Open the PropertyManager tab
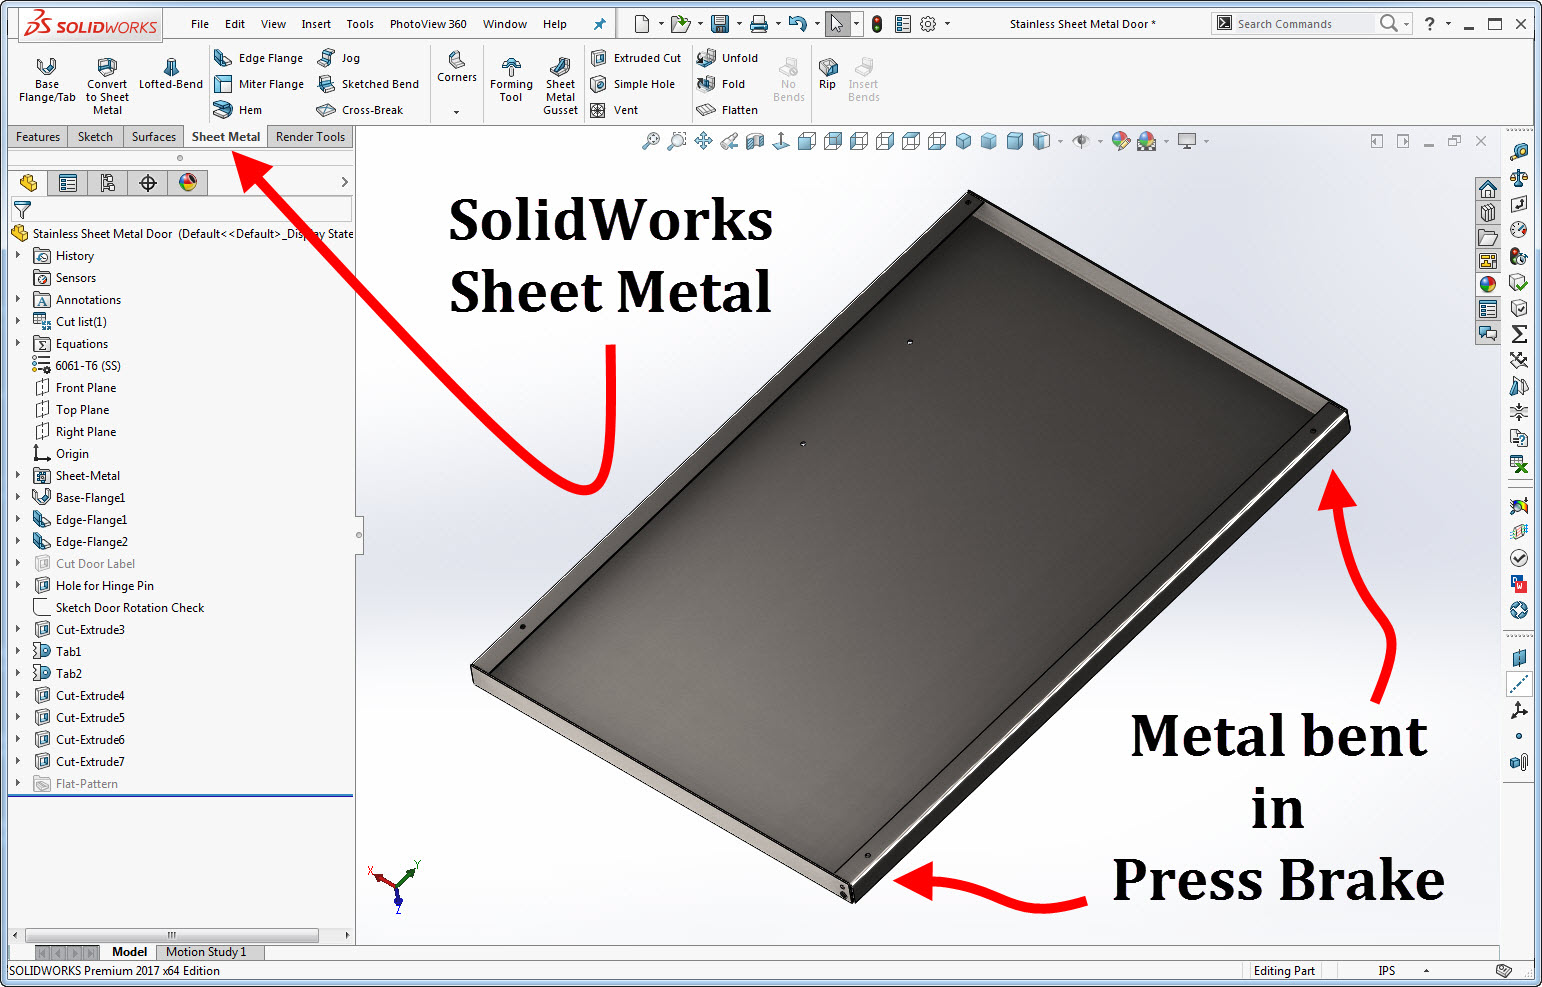1542x987 pixels. [68, 182]
